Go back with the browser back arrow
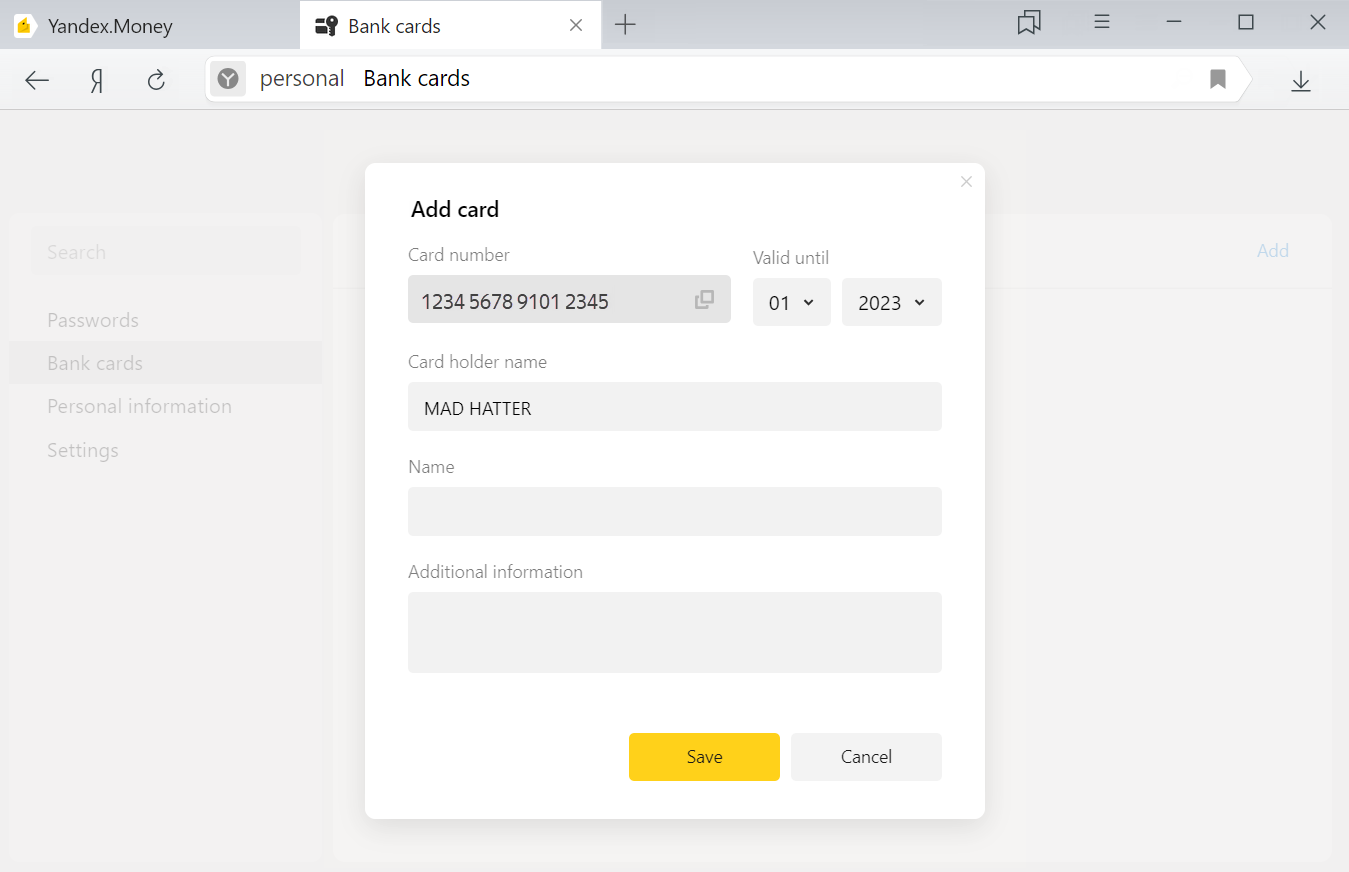This screenshot has width=1349, height=872. (37, 80)
